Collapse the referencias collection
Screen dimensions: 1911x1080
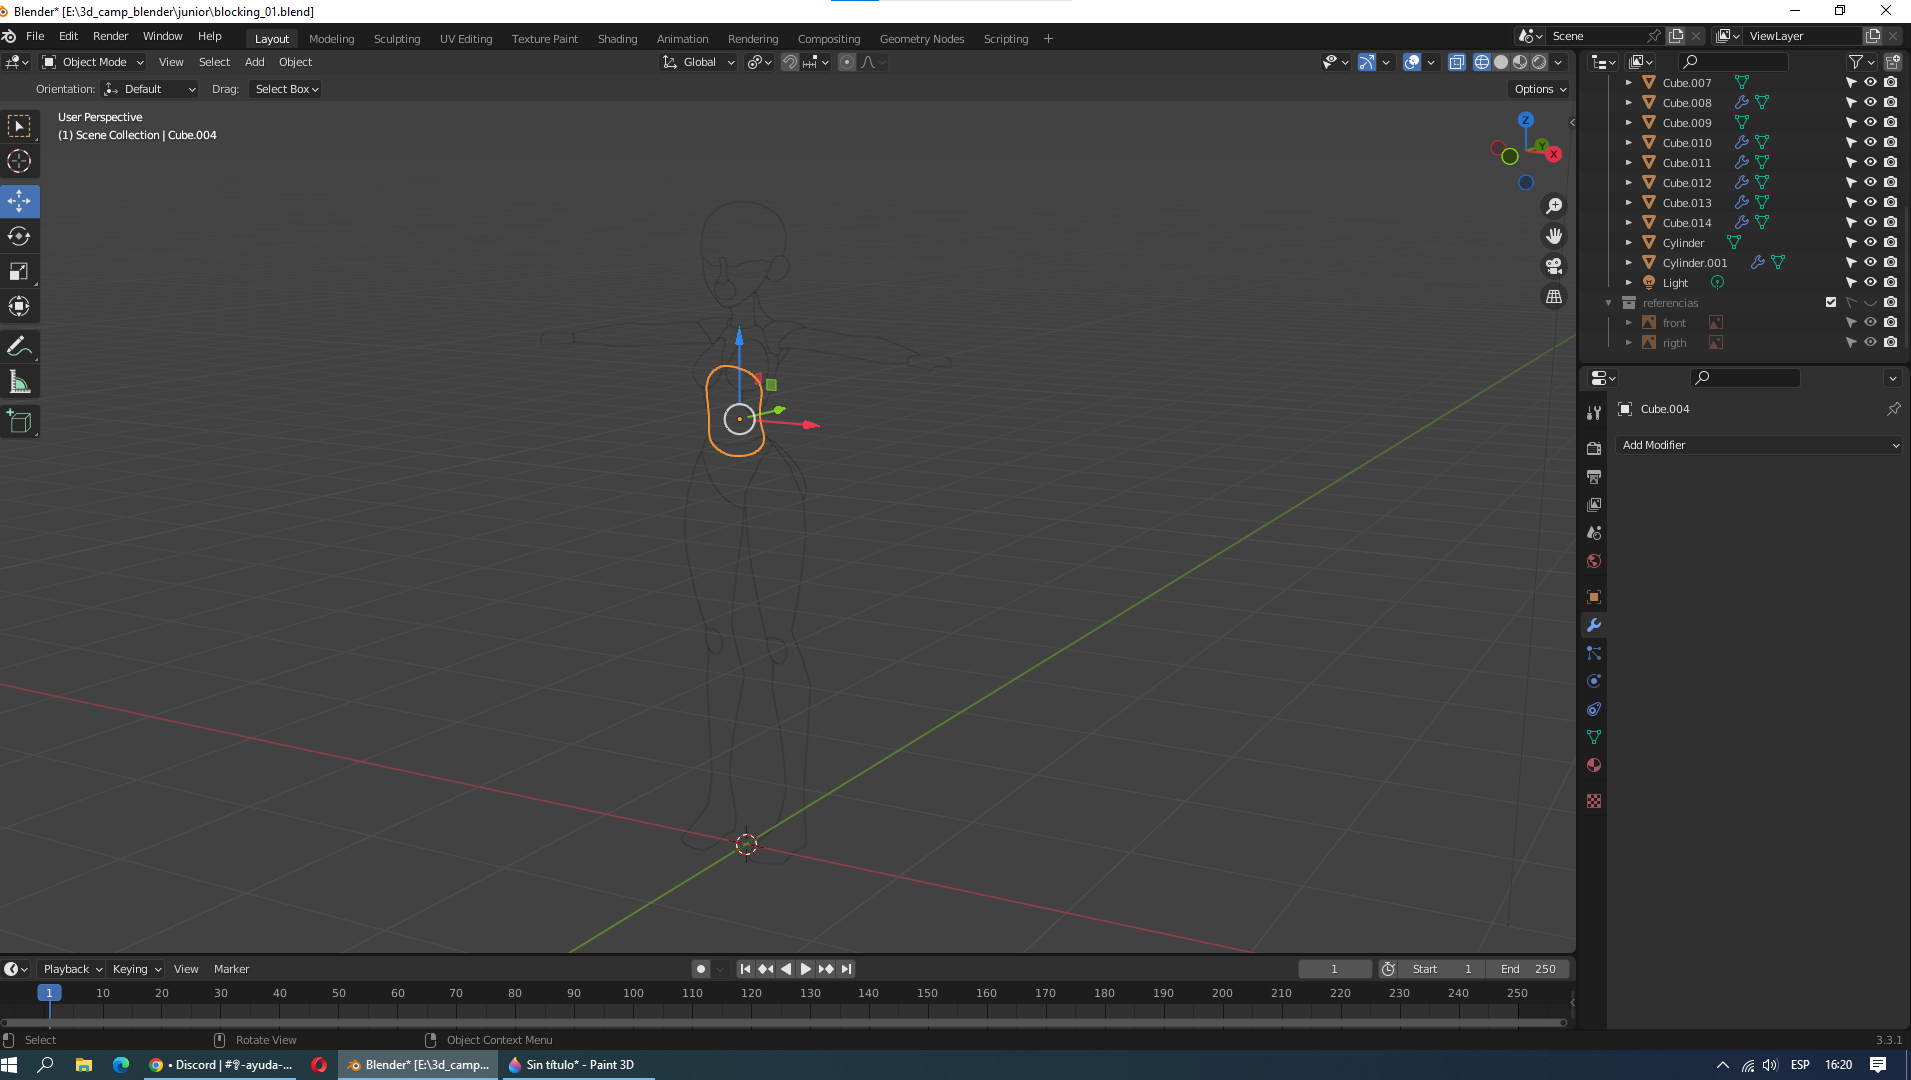tap(1609, 302)
